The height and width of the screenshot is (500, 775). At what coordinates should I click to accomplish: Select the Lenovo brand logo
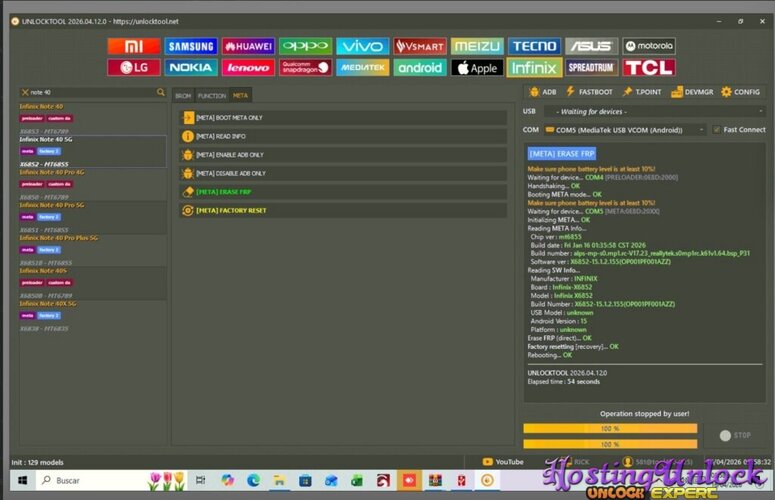pos(248,68)
